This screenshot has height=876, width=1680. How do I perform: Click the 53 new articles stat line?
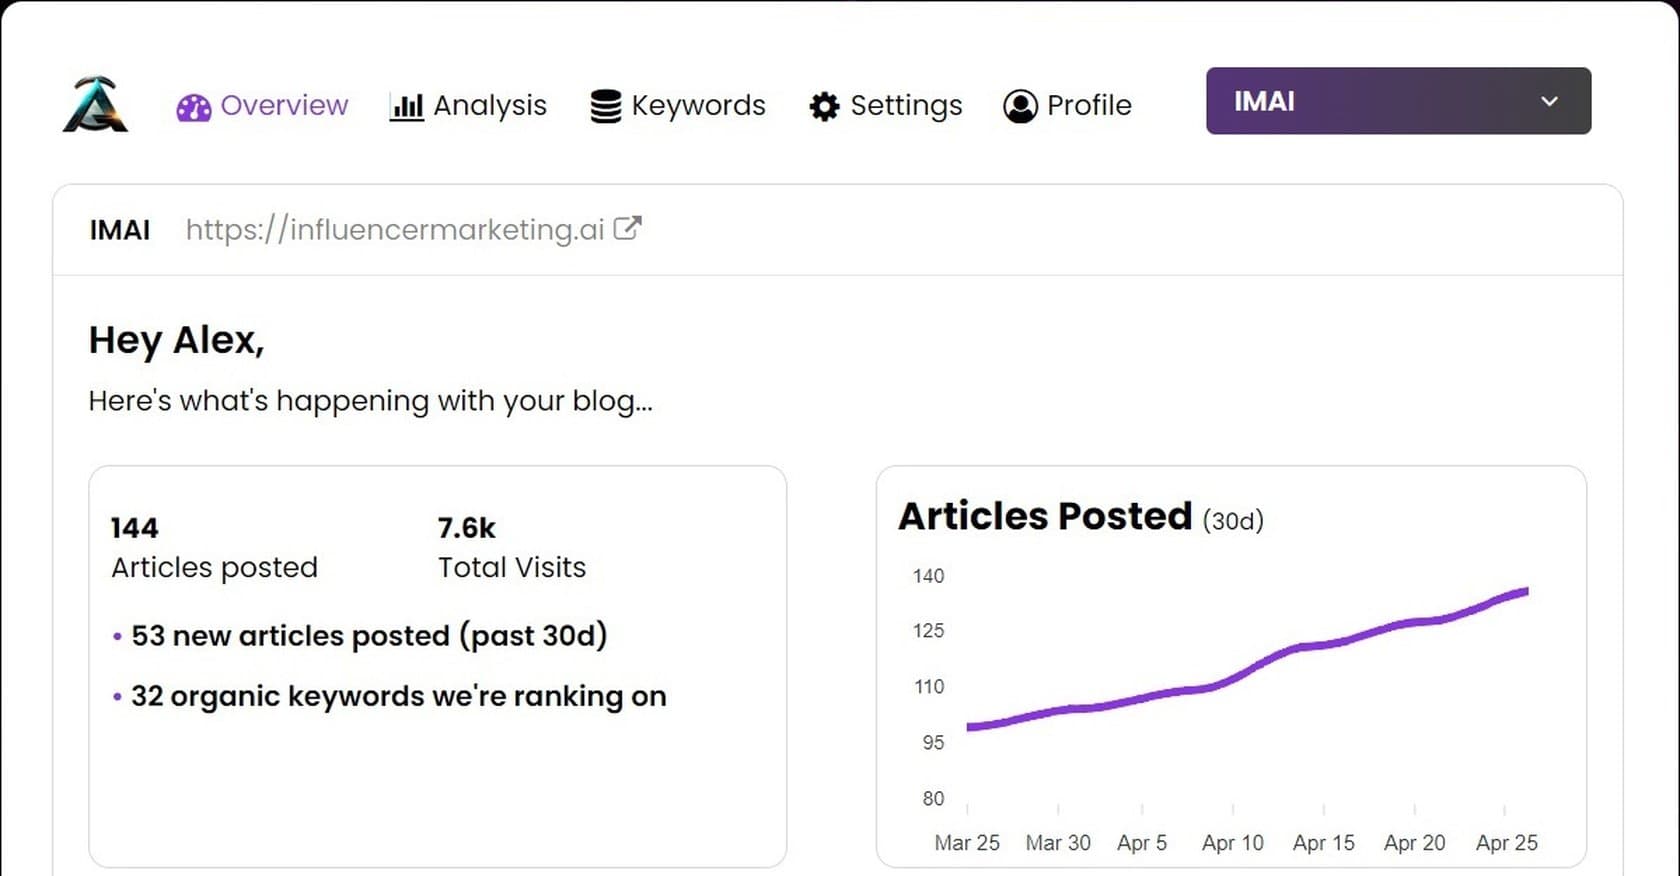[x=371, y=636]
